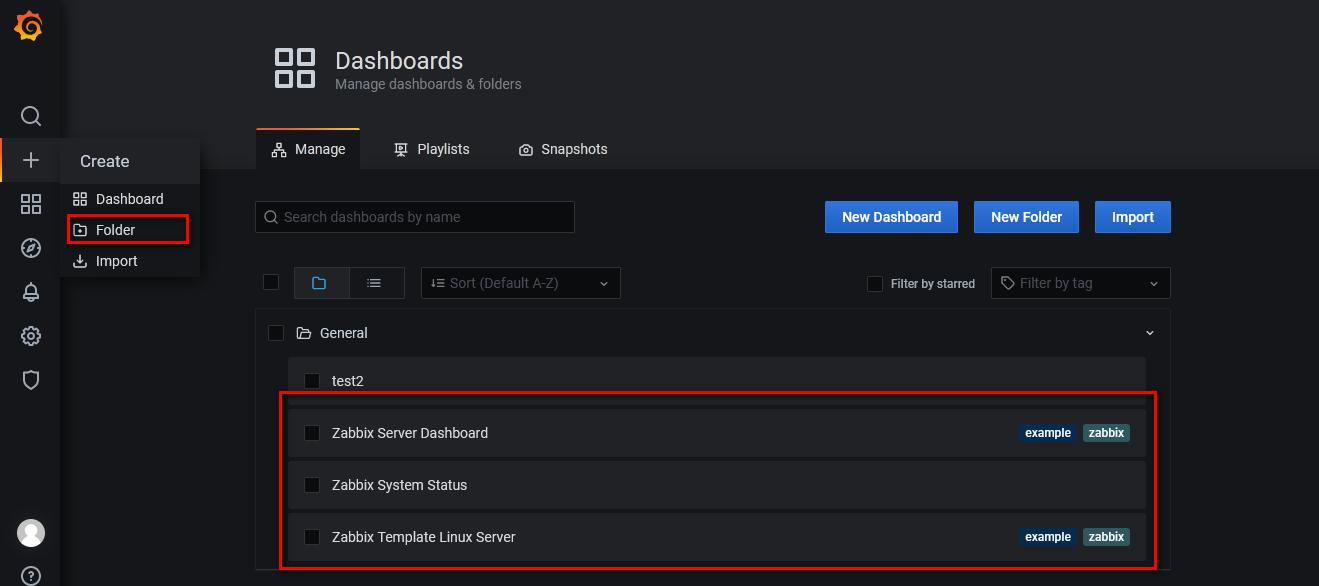1319x586 pixels.
Task: Open the Filter by tag dropdown
Action: coord(1080,283)
